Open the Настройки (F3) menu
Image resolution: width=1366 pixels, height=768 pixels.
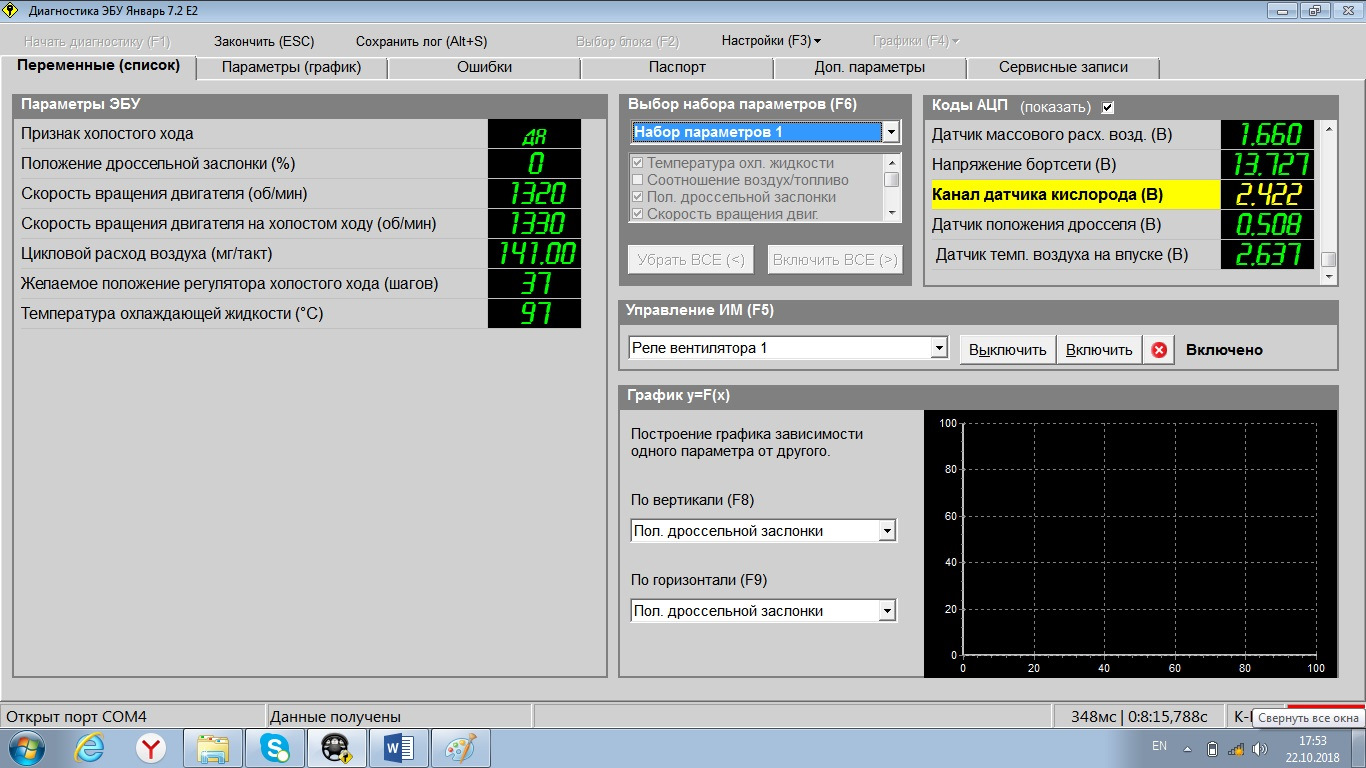click(770, 41)
